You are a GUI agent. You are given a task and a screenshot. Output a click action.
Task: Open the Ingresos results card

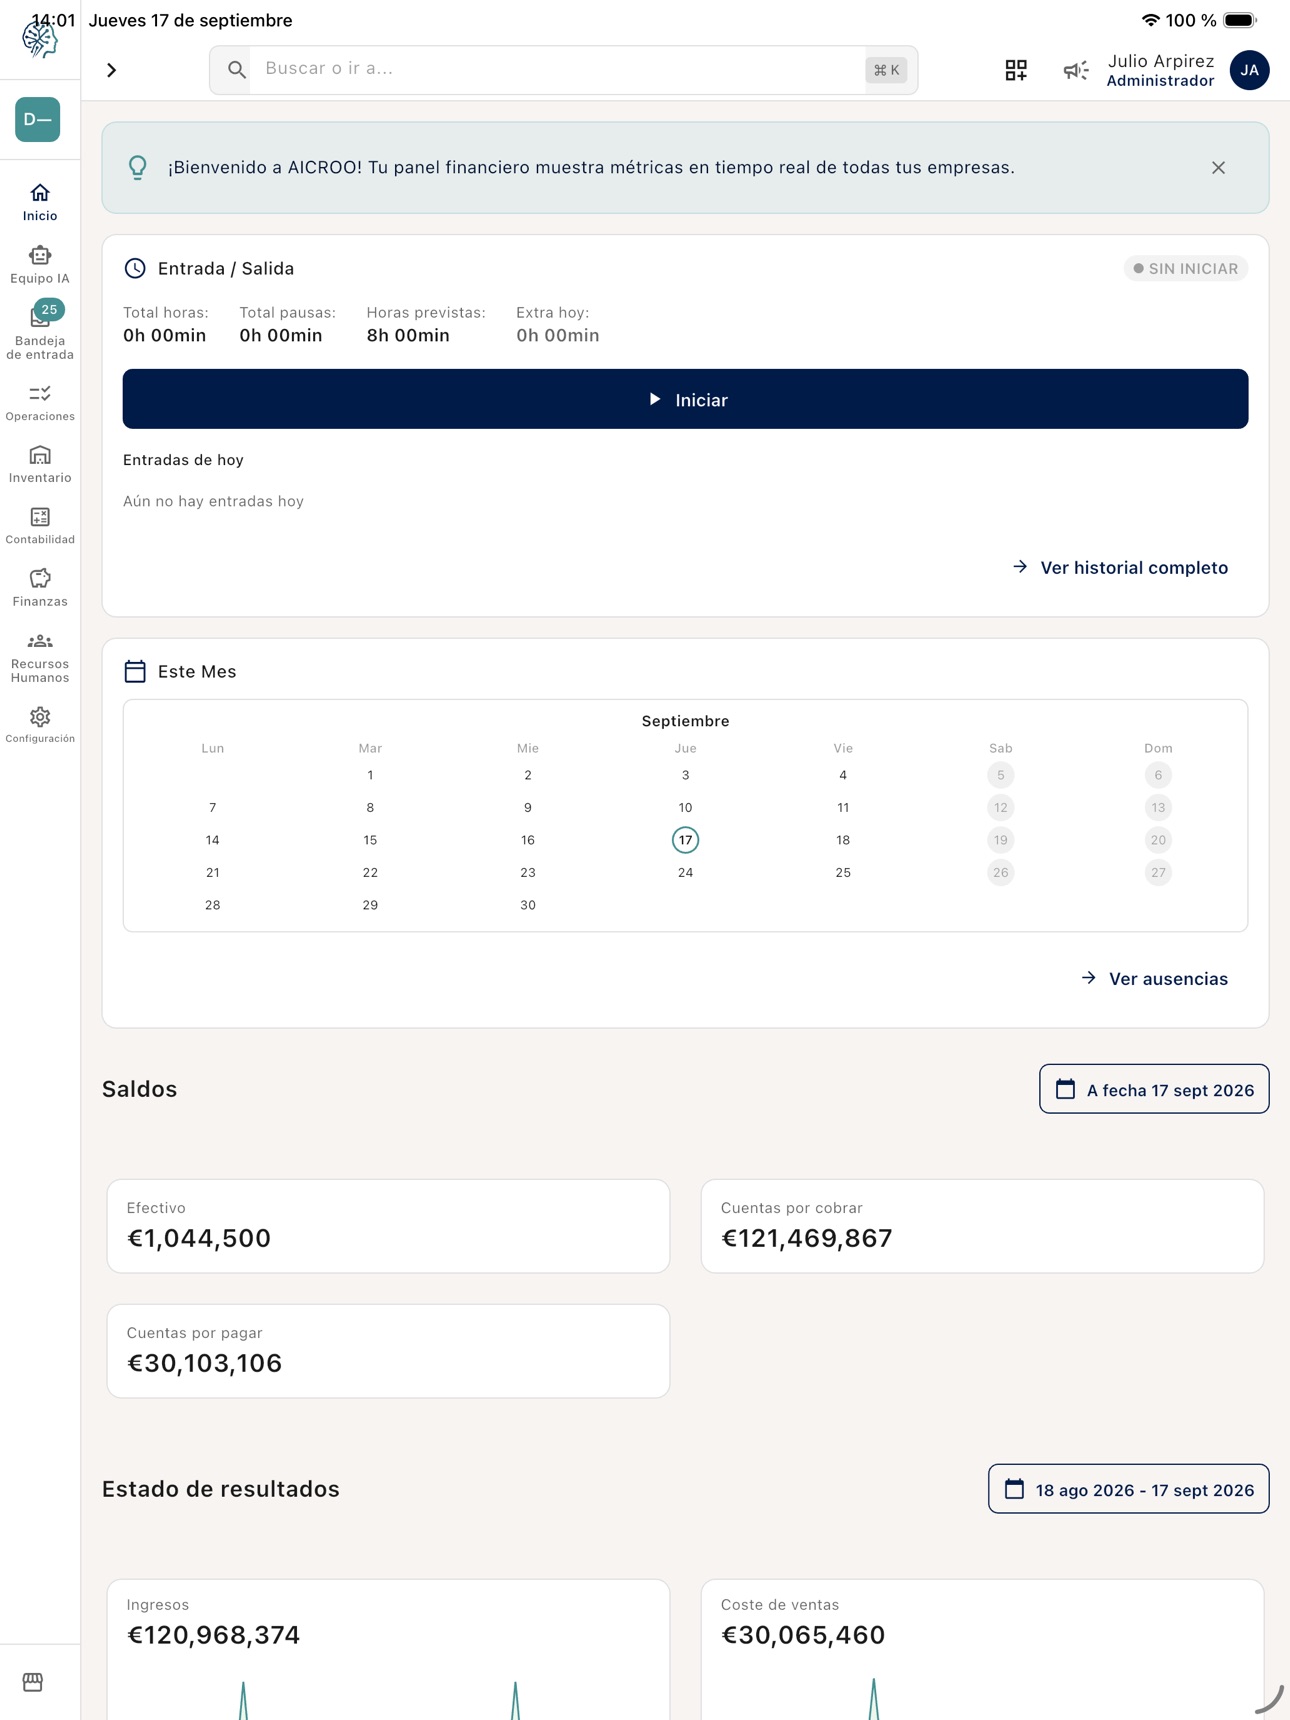click(x=388, y=1650)
